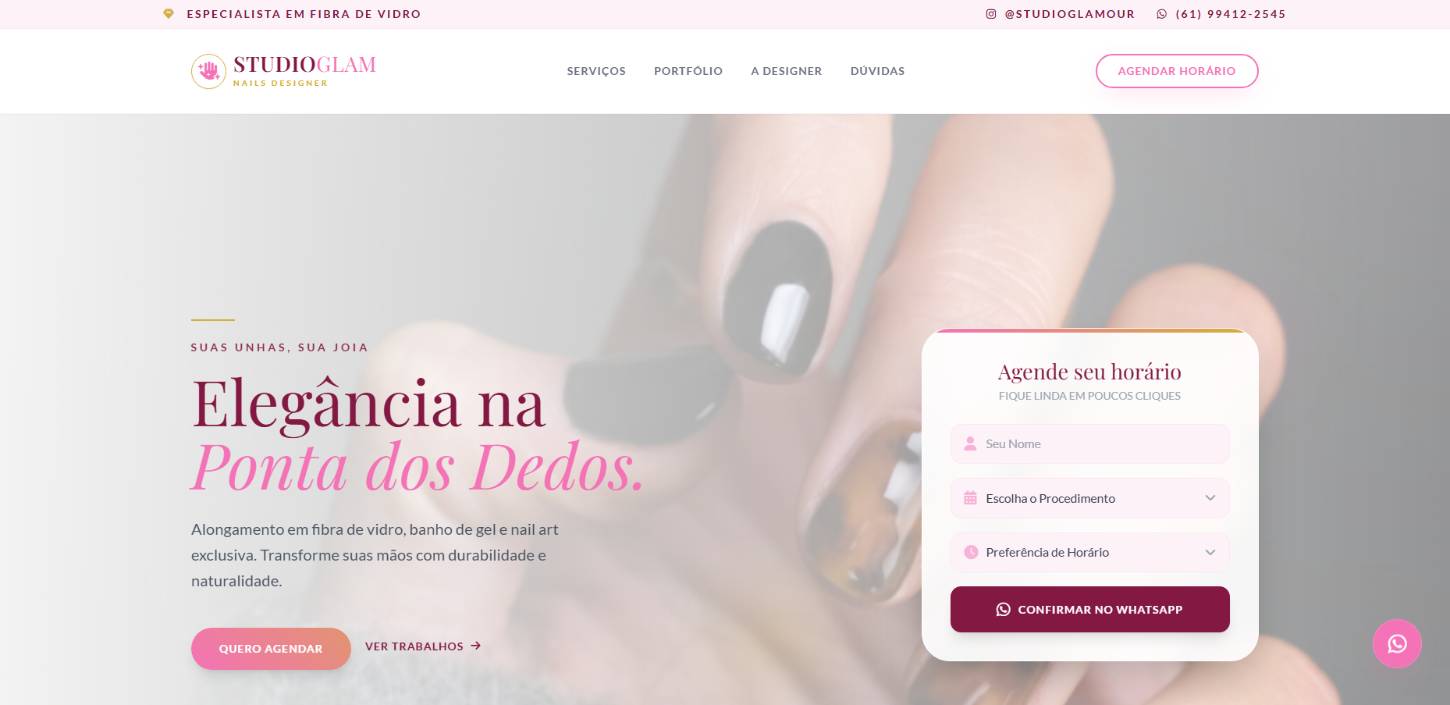
Task: Click the diamond icon beside Especialista em Fibra
Action: pos(168,14)
